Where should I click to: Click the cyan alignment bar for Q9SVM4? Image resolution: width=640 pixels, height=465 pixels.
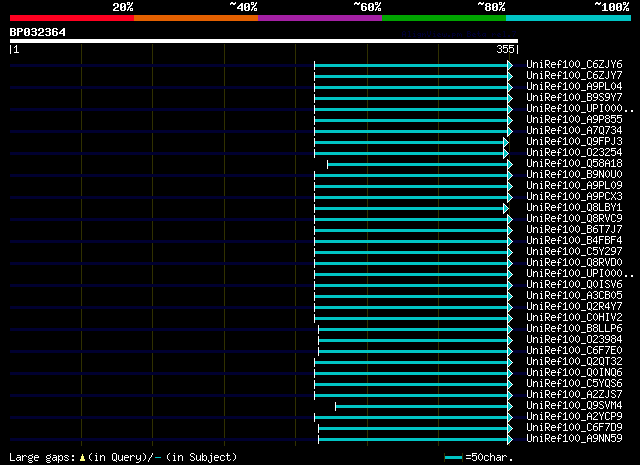pyautogui.click(x=422, y=407)
